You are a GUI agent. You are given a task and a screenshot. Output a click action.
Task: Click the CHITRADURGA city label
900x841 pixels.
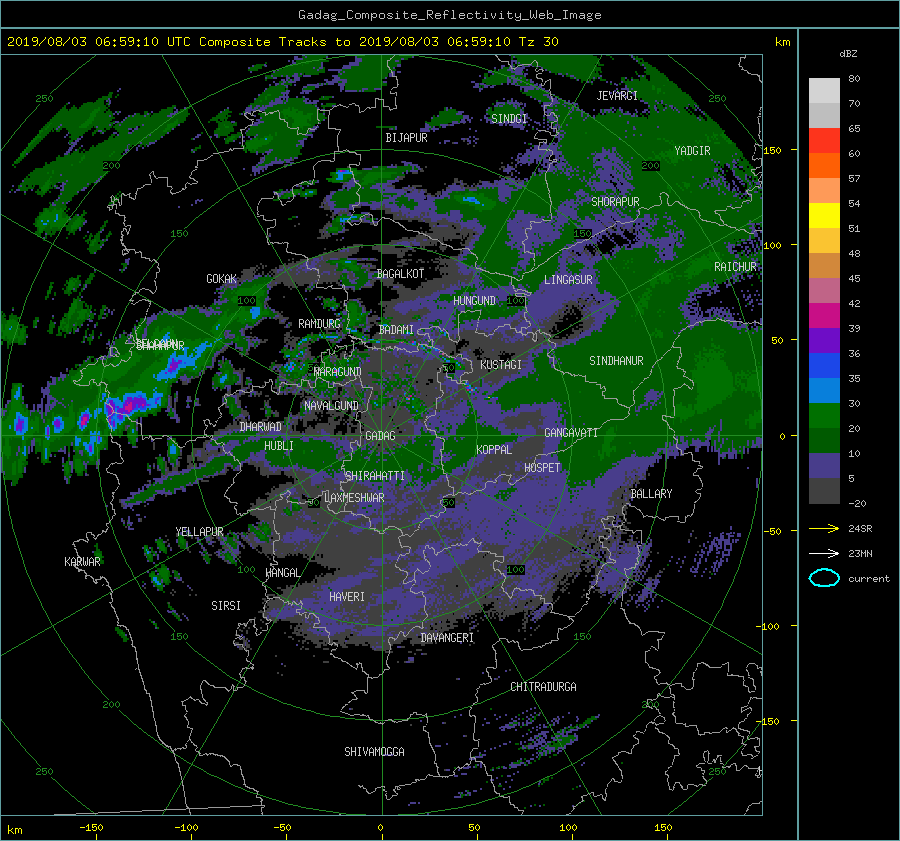(544, 687)
